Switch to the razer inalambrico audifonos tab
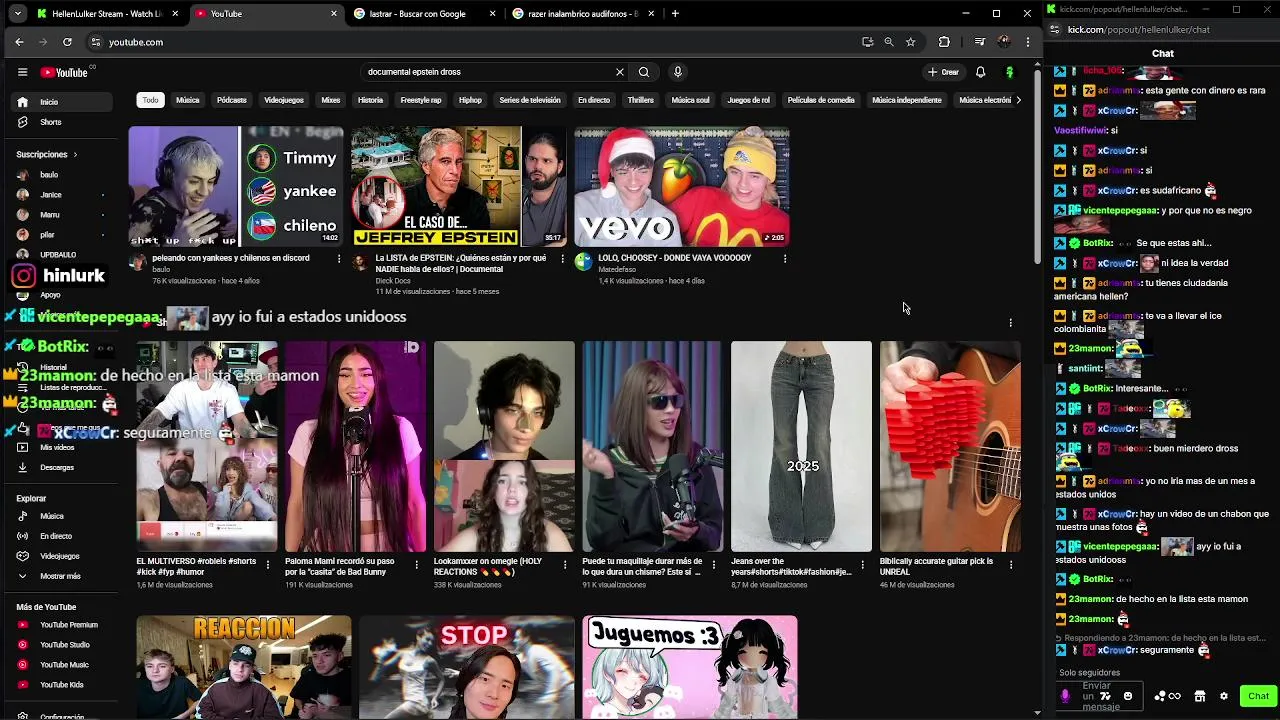The width and height of the screenshot is (1280, 720). (x=584, y=14)
